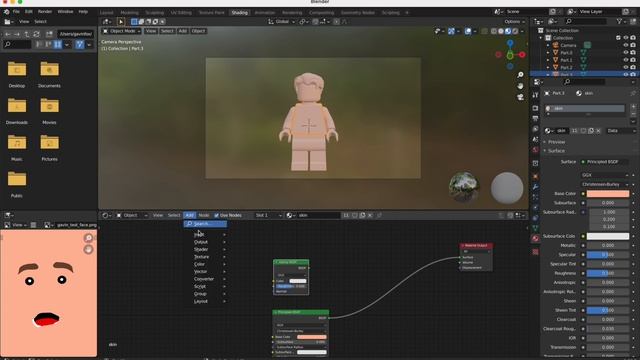Open the viewport overlays icon
This screenshot has width=640, height=360.
(468, 31)
